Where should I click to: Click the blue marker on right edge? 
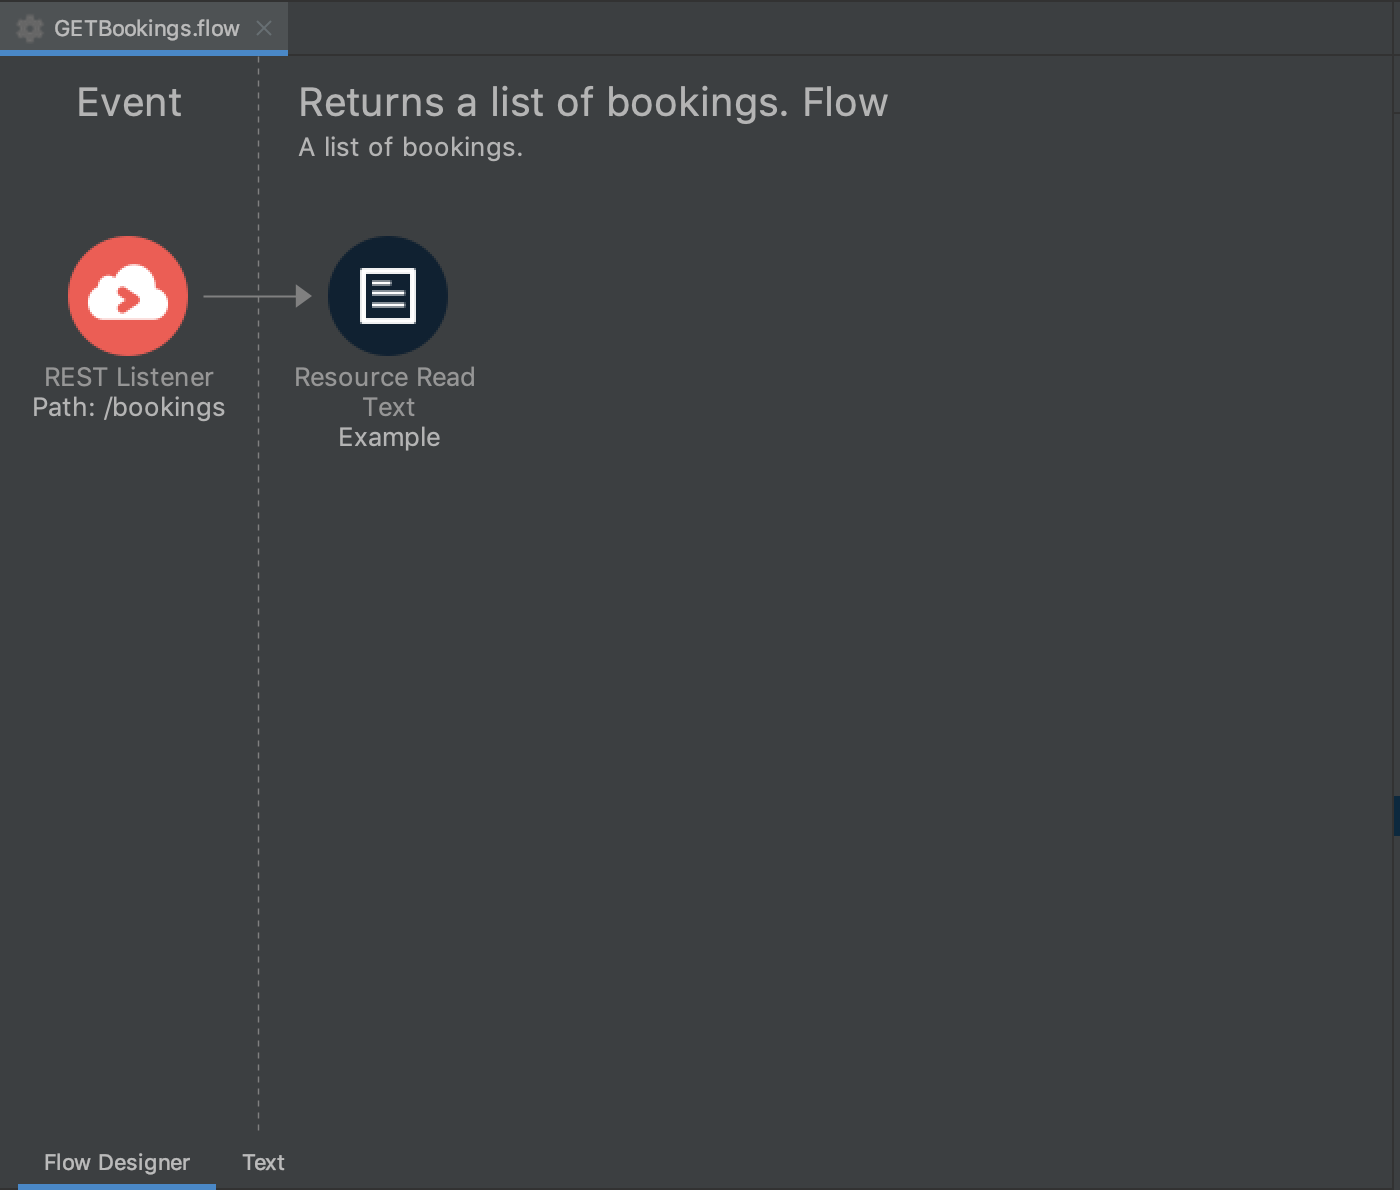click(x=1396, y=815)
